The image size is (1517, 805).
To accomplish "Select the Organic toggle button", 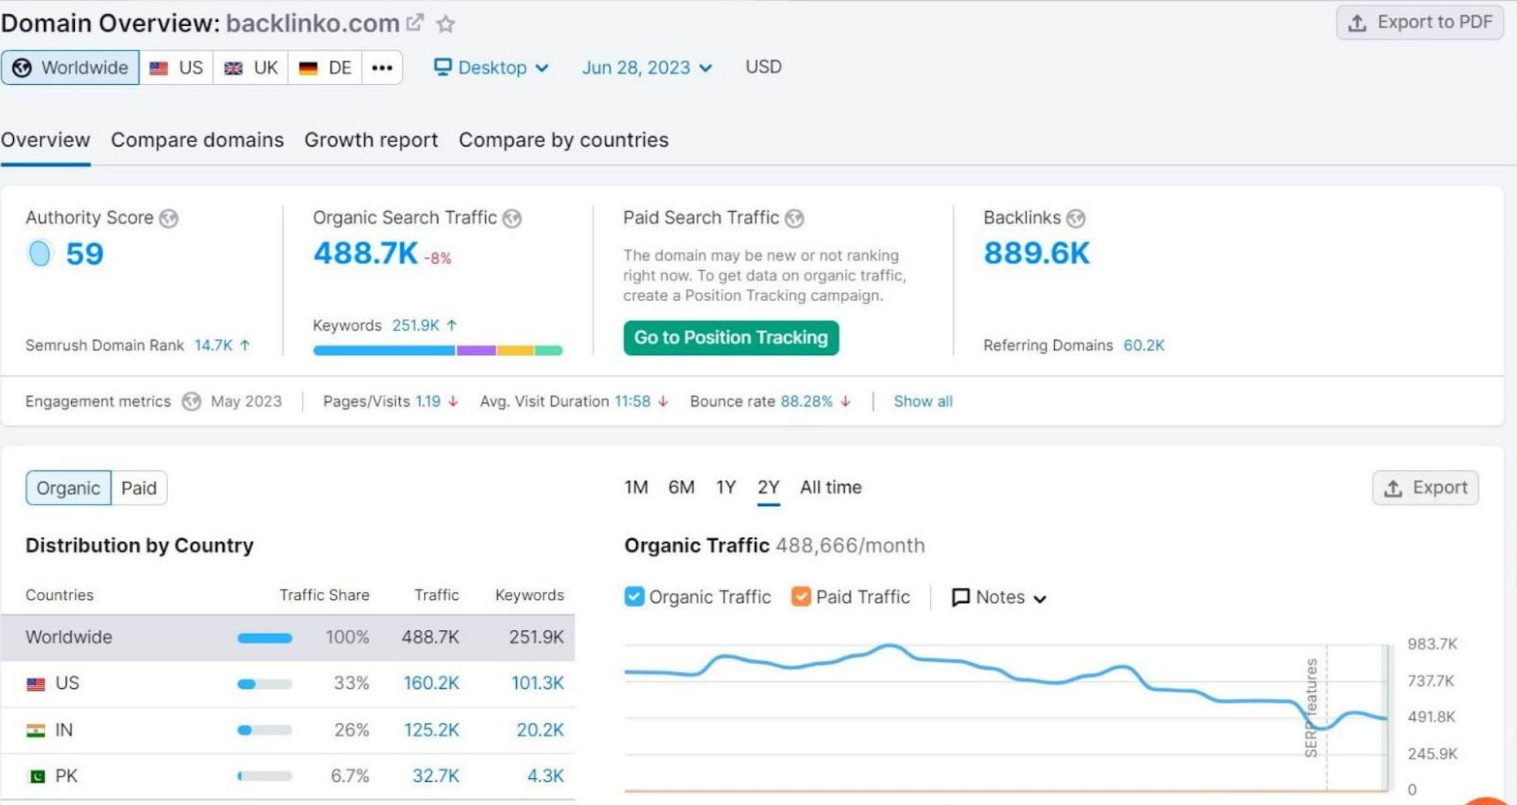I will point(68,488).
